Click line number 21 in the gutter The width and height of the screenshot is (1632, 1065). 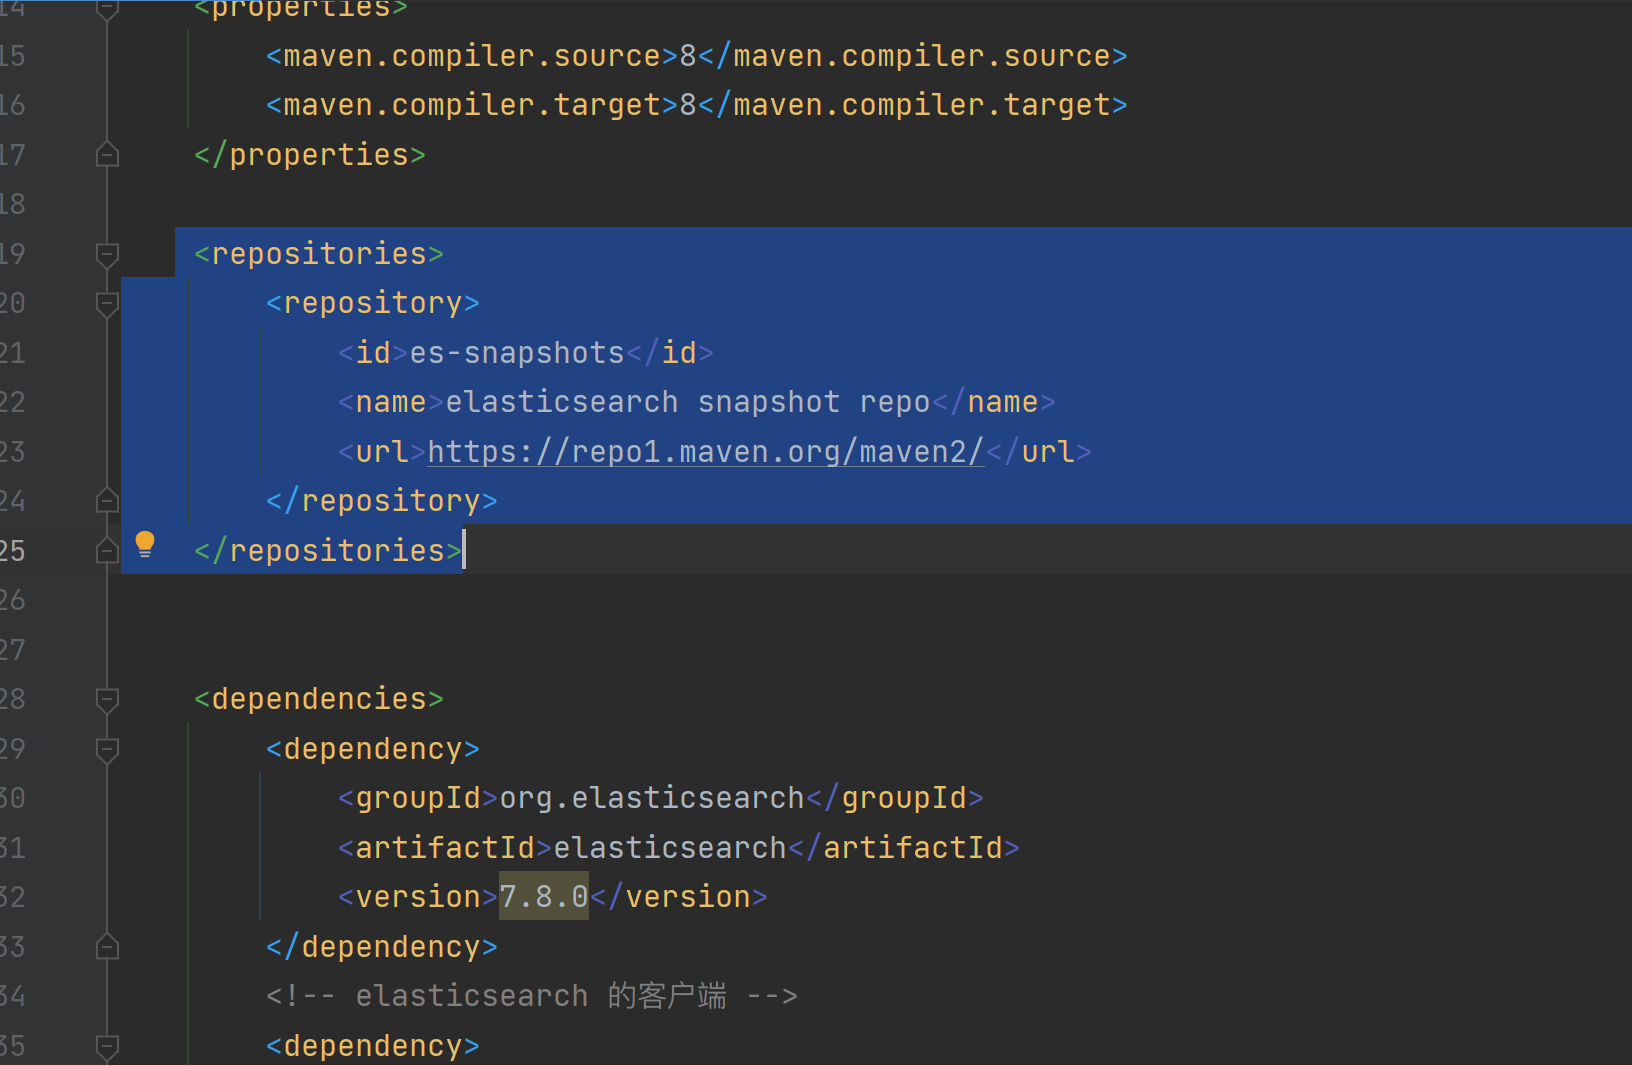pos(14,352)
